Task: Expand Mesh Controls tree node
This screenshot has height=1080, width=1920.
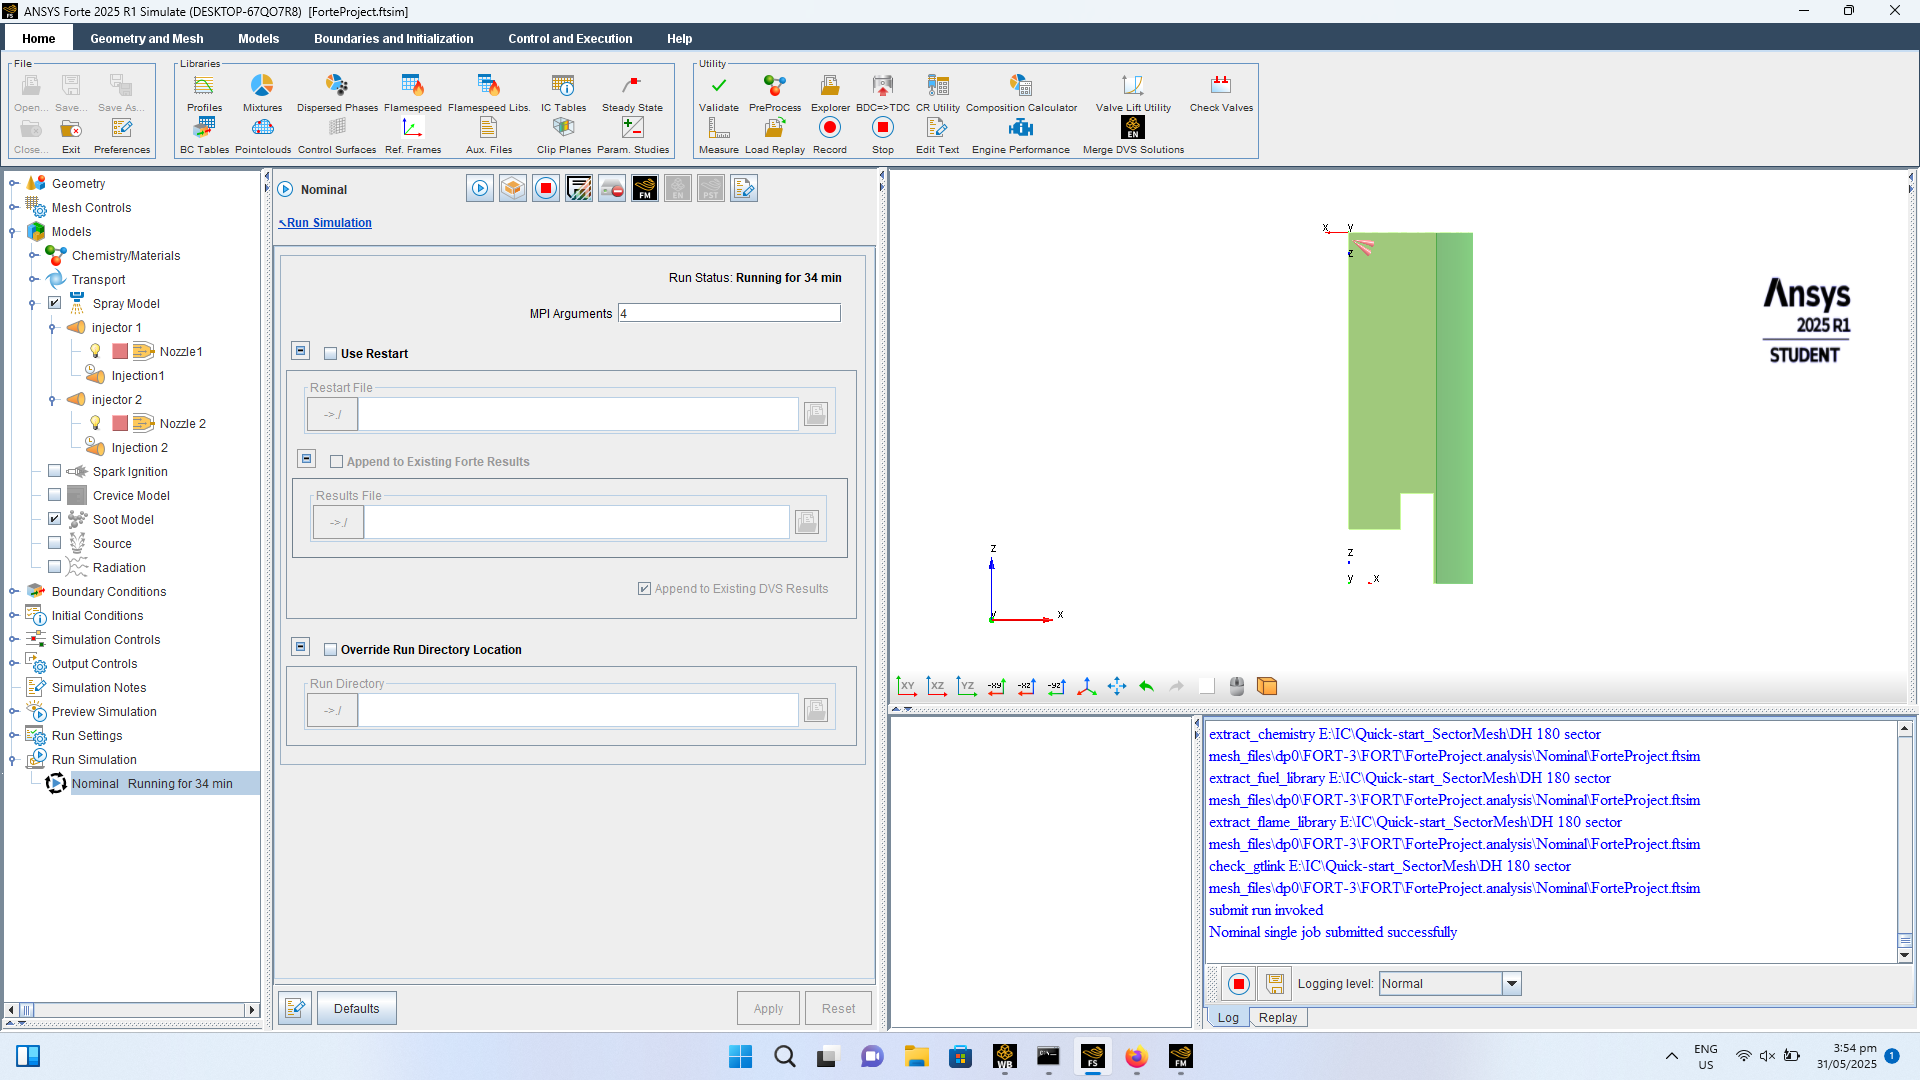Action: pos(13,207)
